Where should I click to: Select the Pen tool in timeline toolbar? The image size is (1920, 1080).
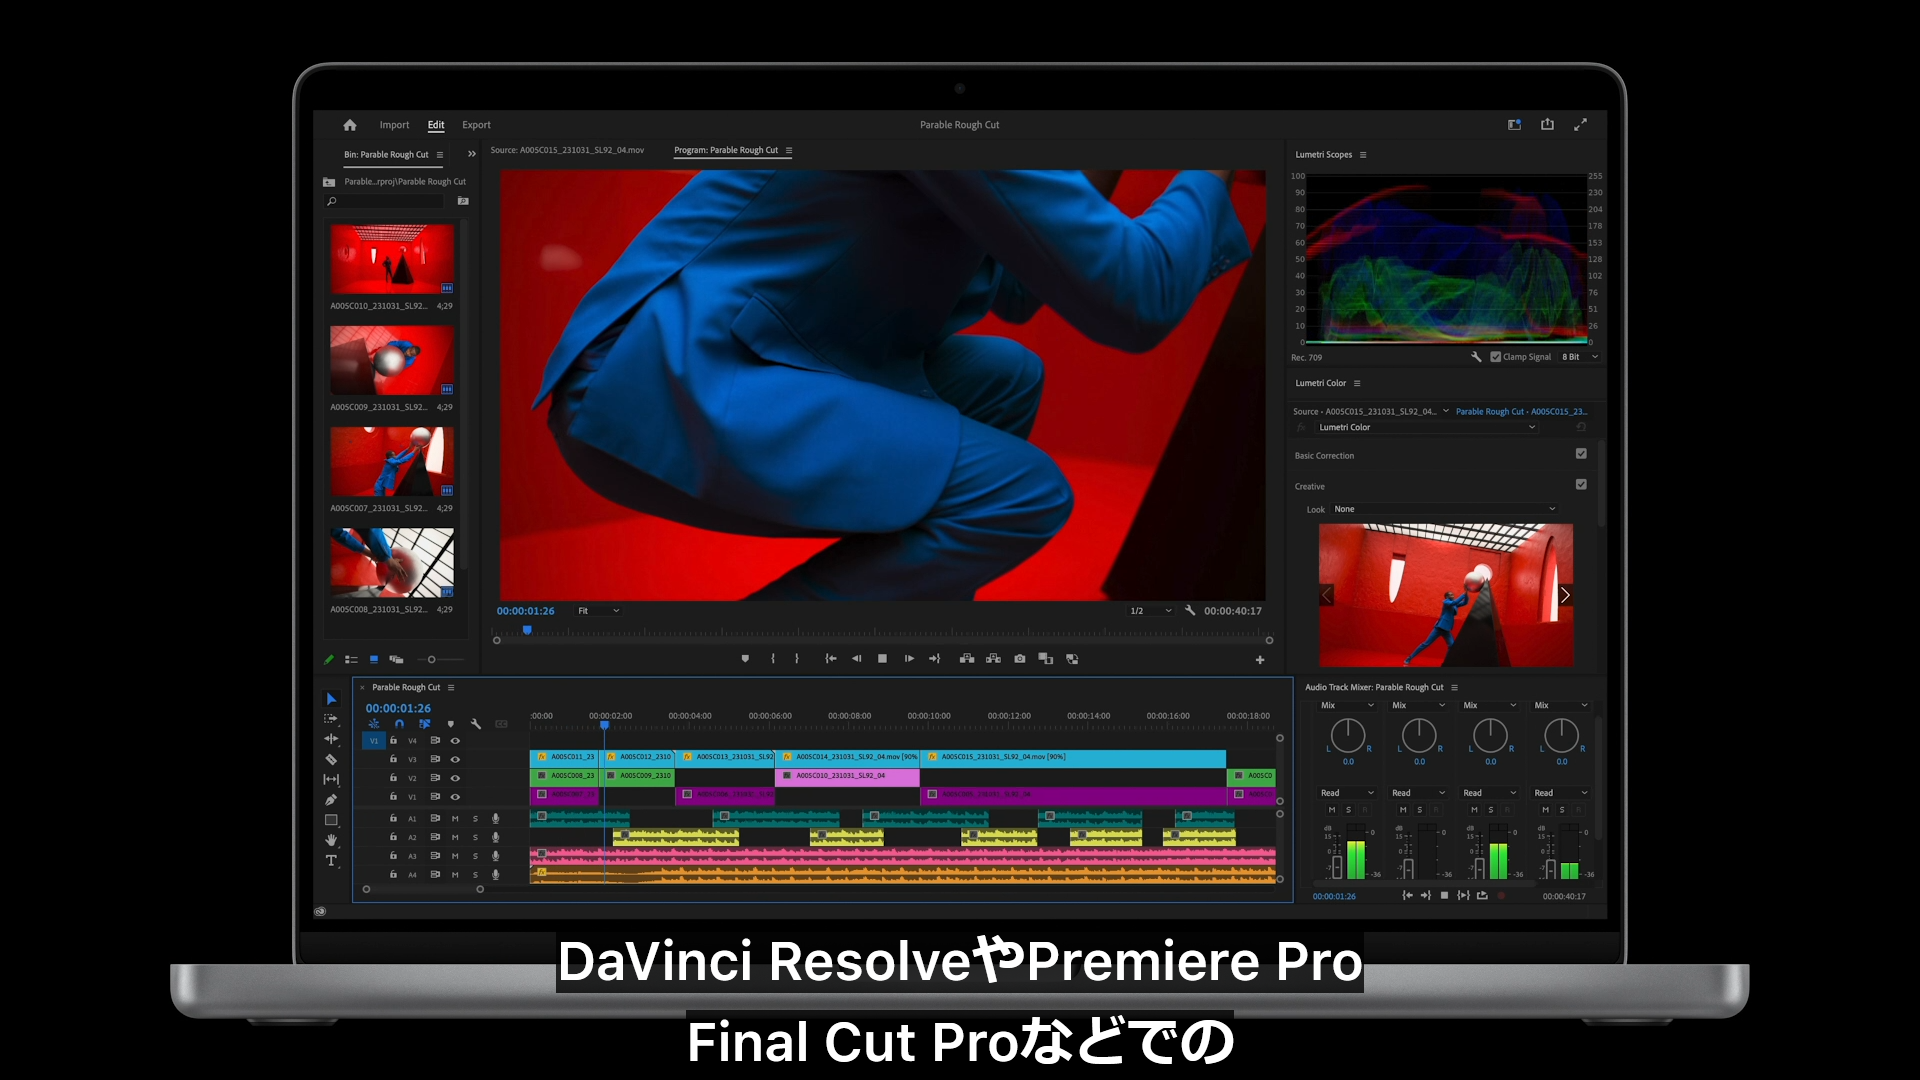pyautogui.click(x=331, y=800)
